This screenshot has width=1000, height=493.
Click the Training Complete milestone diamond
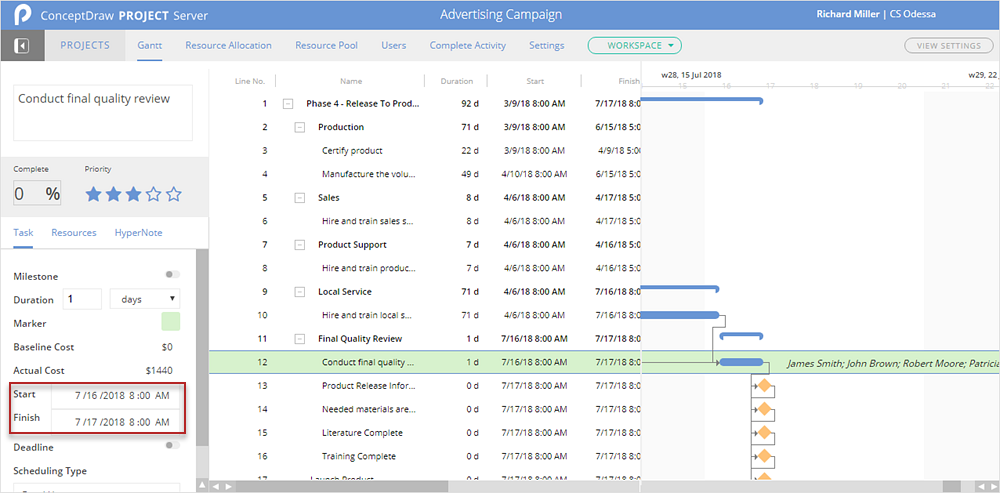(x=764, y=457)
